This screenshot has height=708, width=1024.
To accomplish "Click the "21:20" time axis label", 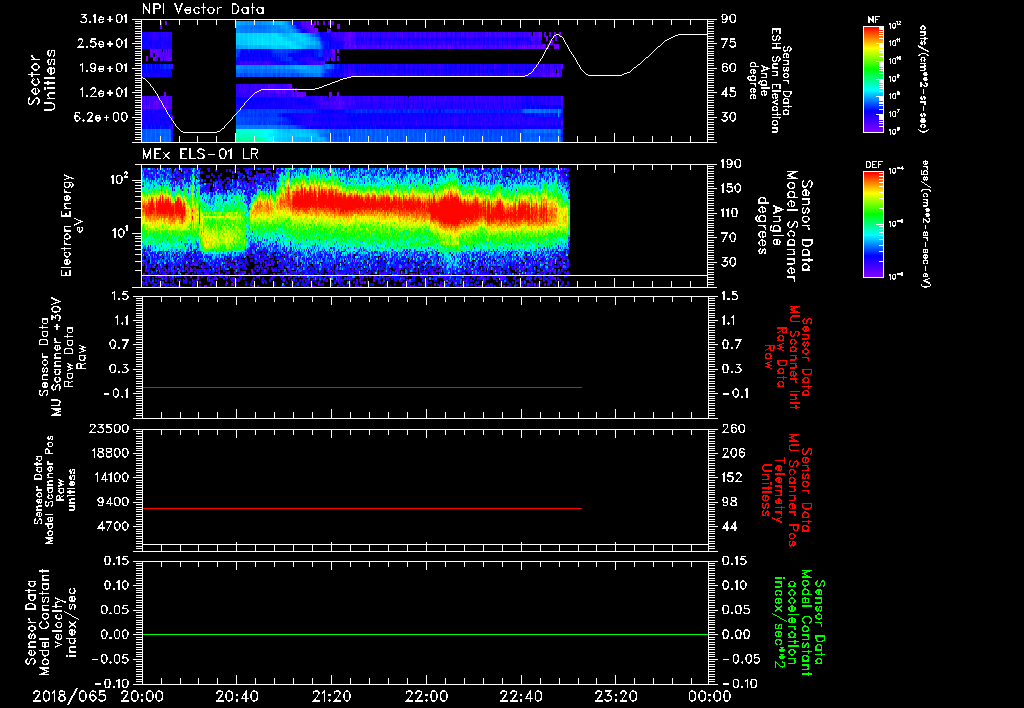I will (x=331, y=696).
